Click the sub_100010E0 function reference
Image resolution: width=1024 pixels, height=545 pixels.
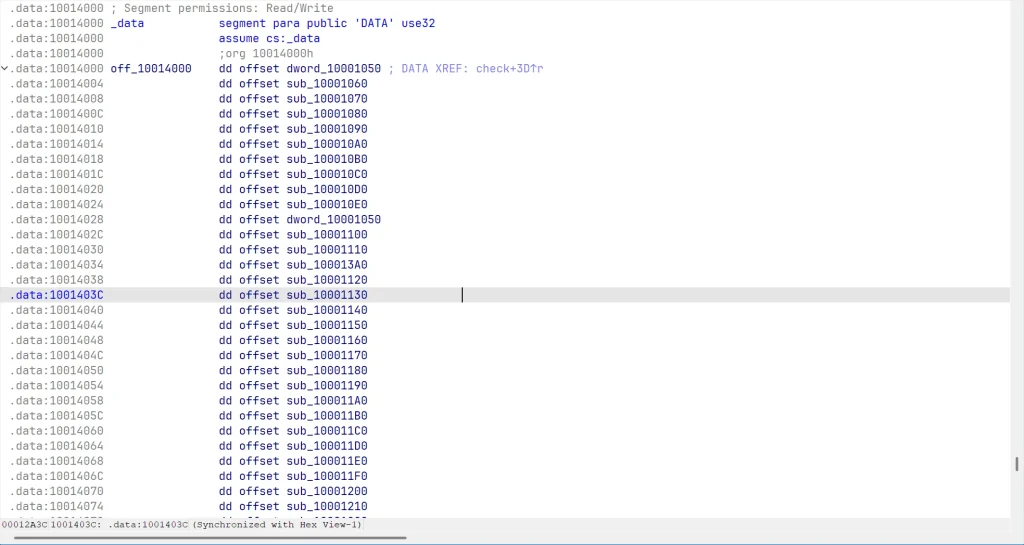click(x=327, y=204)
